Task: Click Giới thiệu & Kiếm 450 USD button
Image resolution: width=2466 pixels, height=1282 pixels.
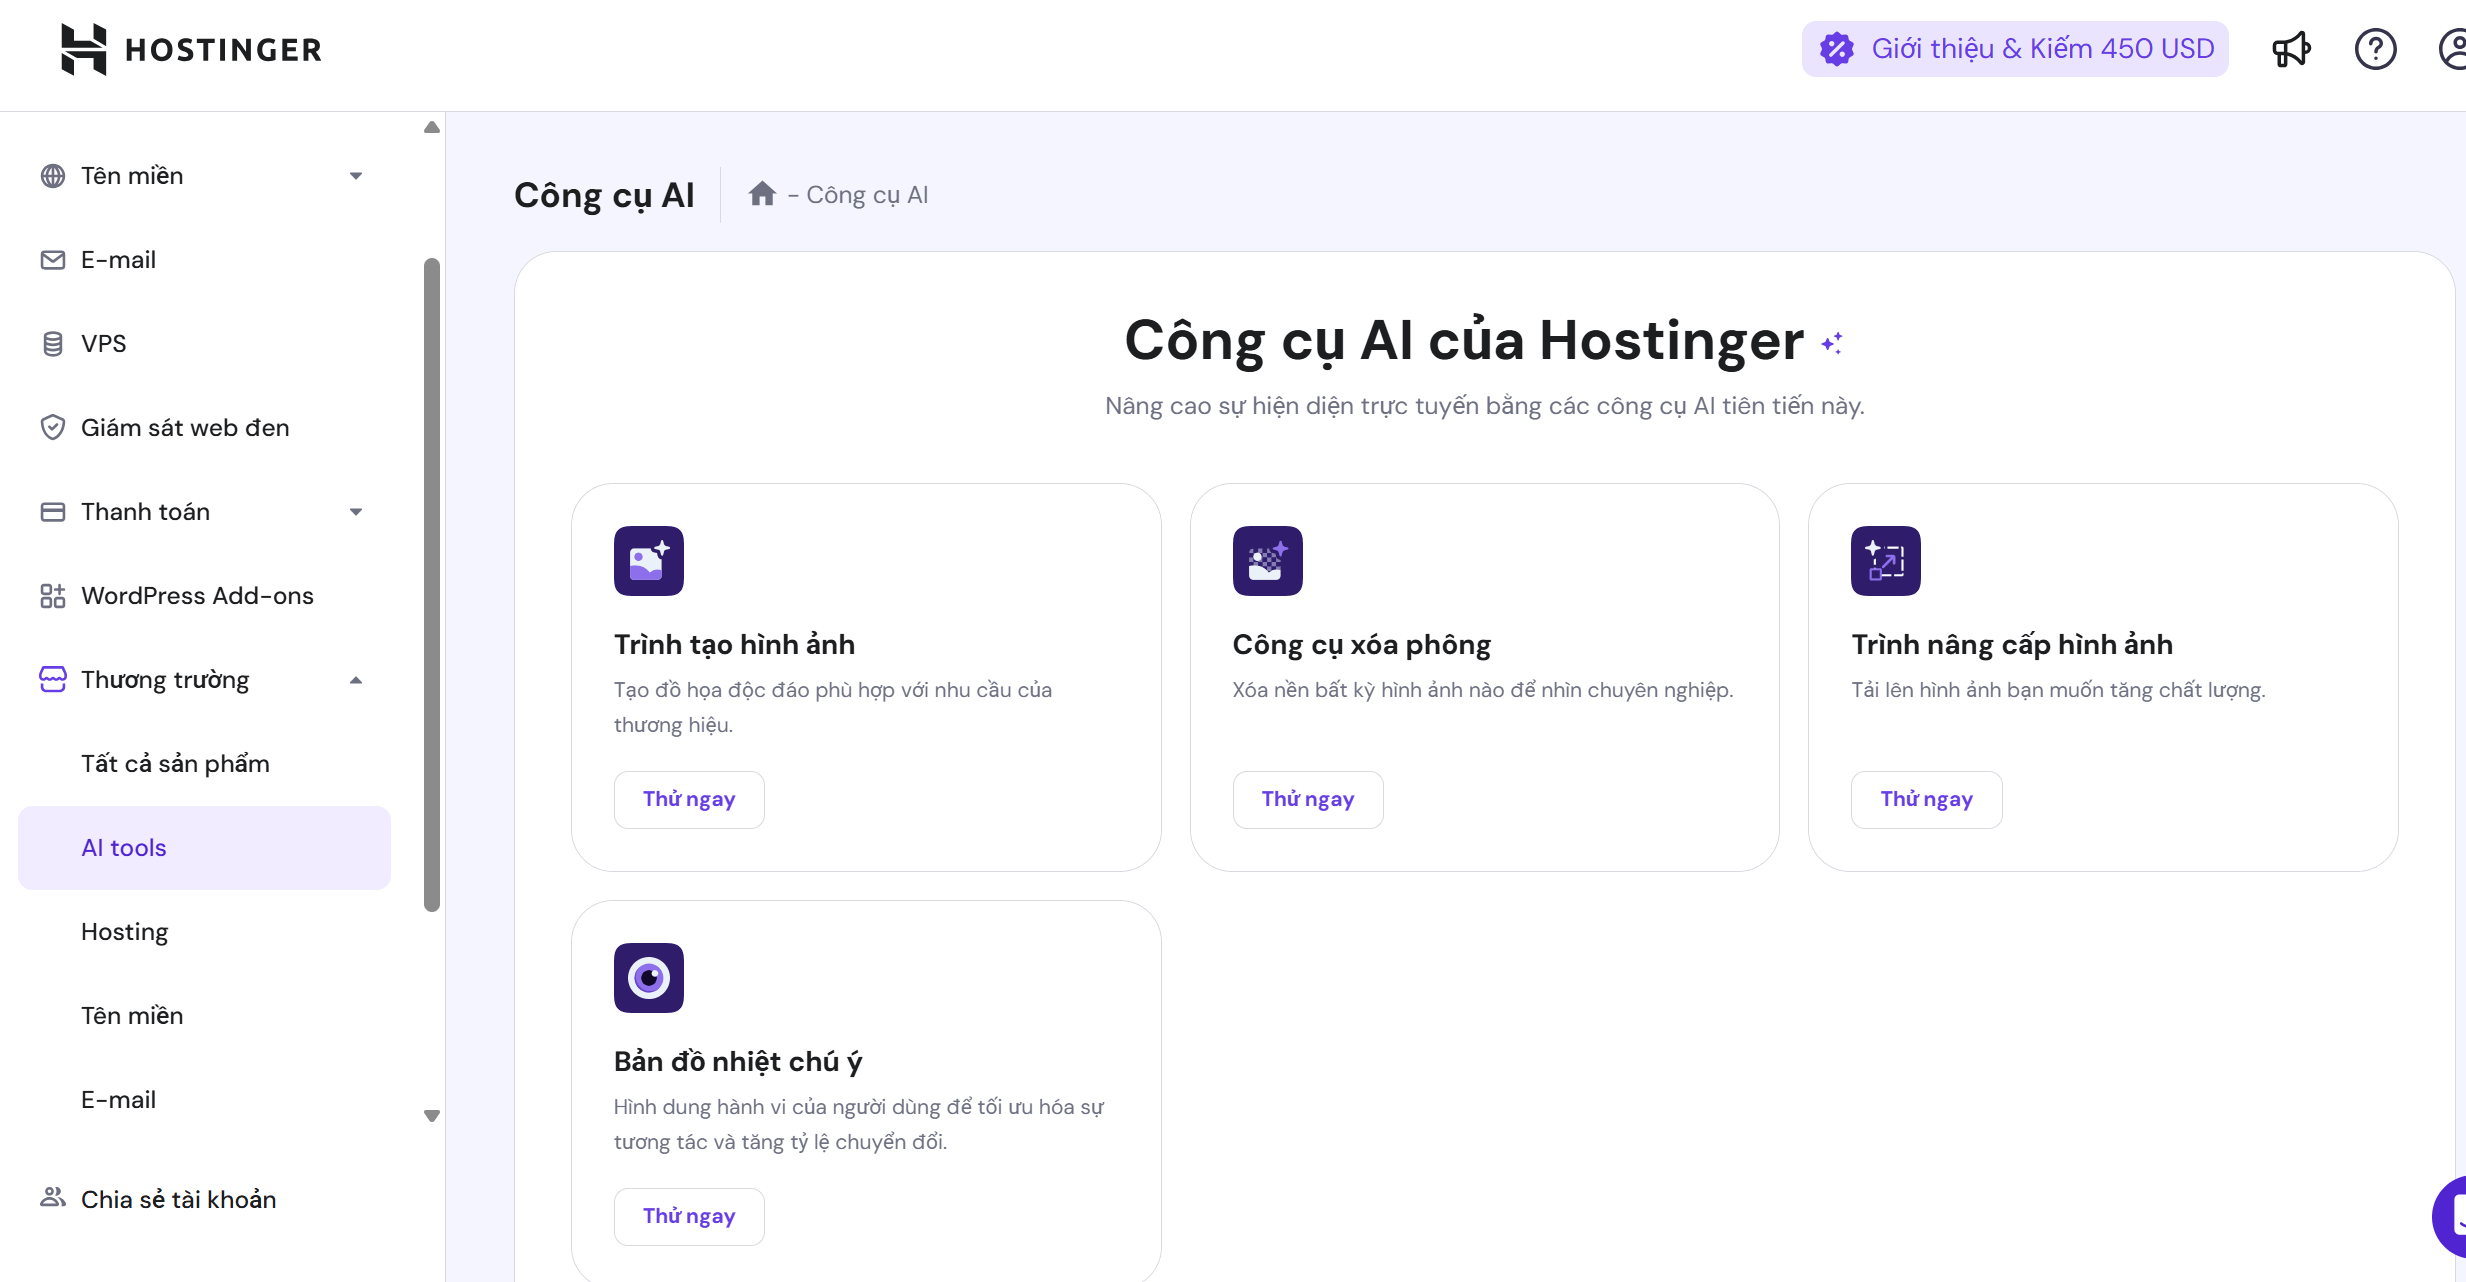Action: tap(2015, 49)
